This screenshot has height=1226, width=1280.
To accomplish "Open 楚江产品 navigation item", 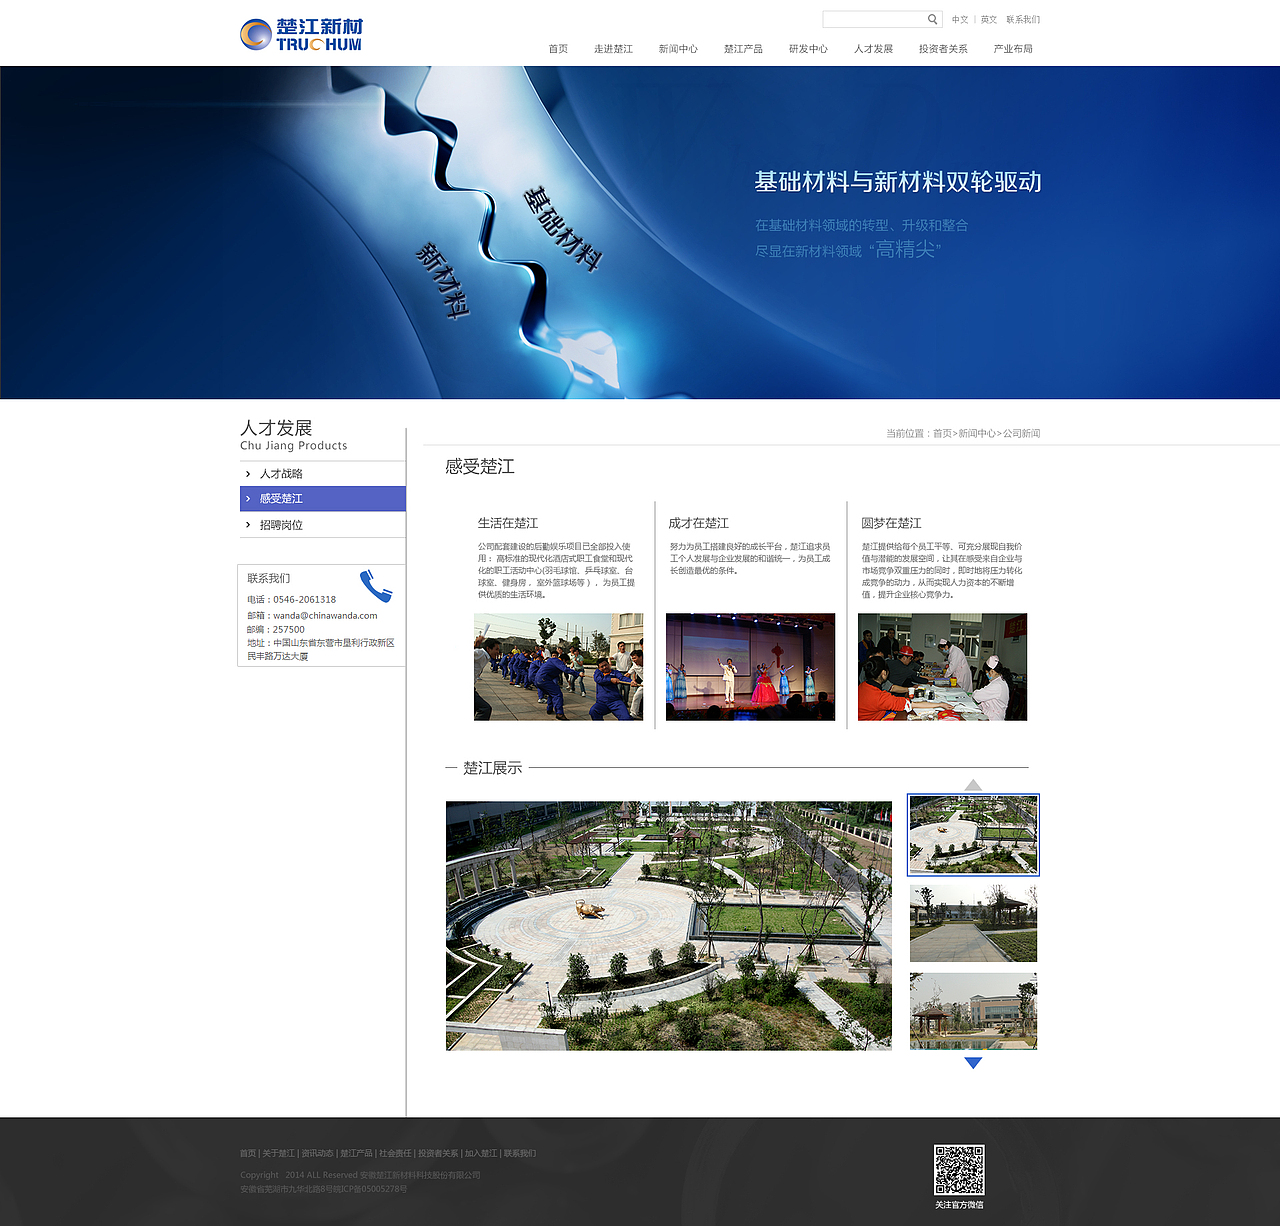I will tap(743, 48).
